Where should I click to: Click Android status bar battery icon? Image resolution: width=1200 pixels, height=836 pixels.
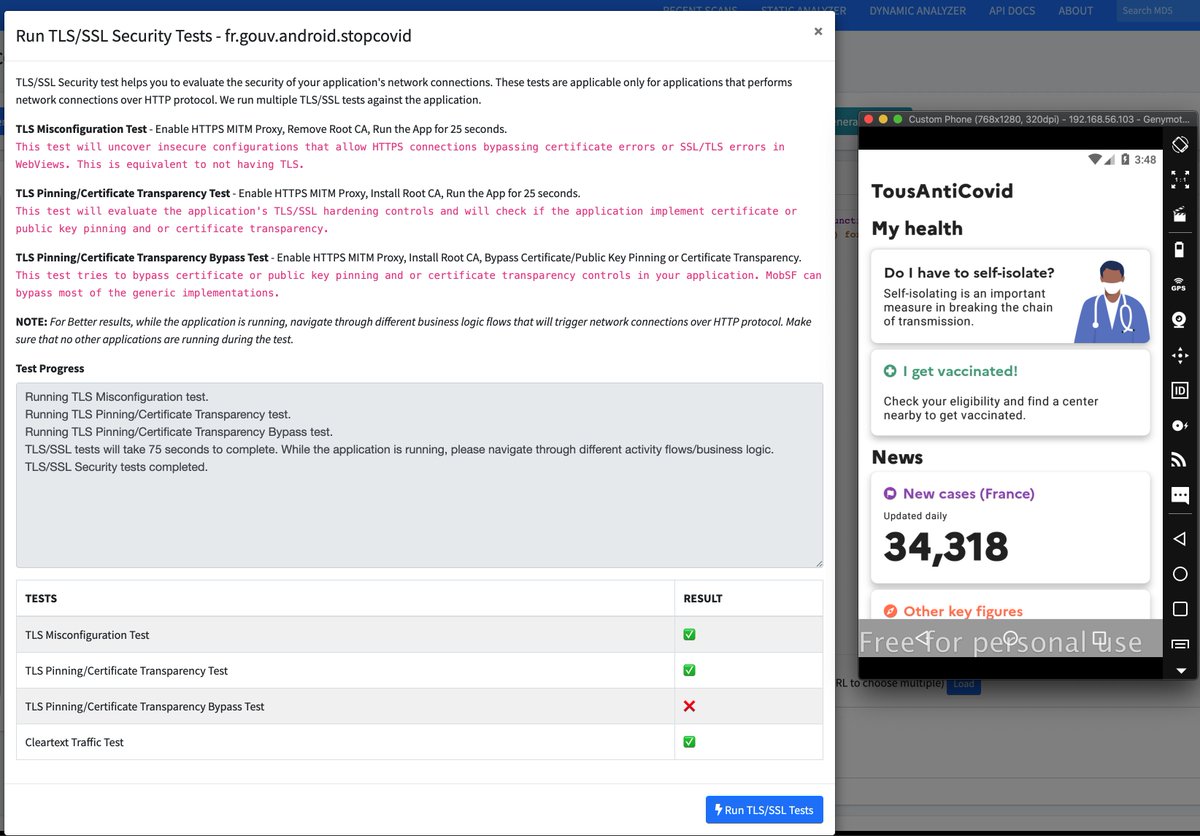tap(1125, 159)
